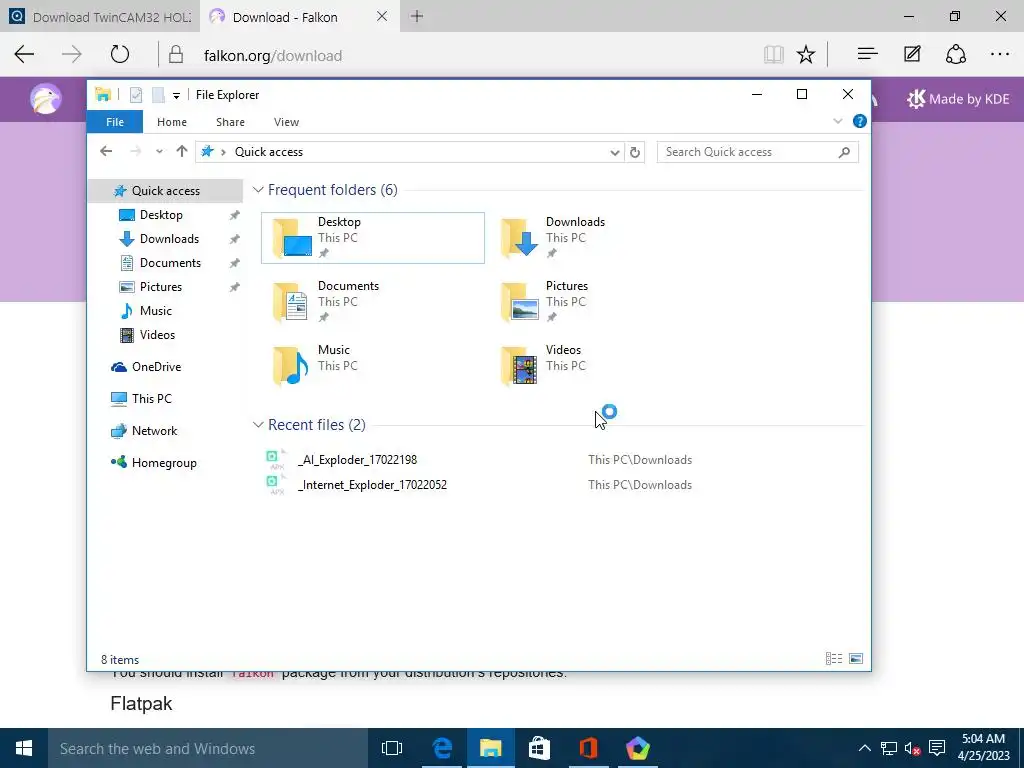Open Action Center notifications
Screen dimensions: 1024x768
pos(937,748)
